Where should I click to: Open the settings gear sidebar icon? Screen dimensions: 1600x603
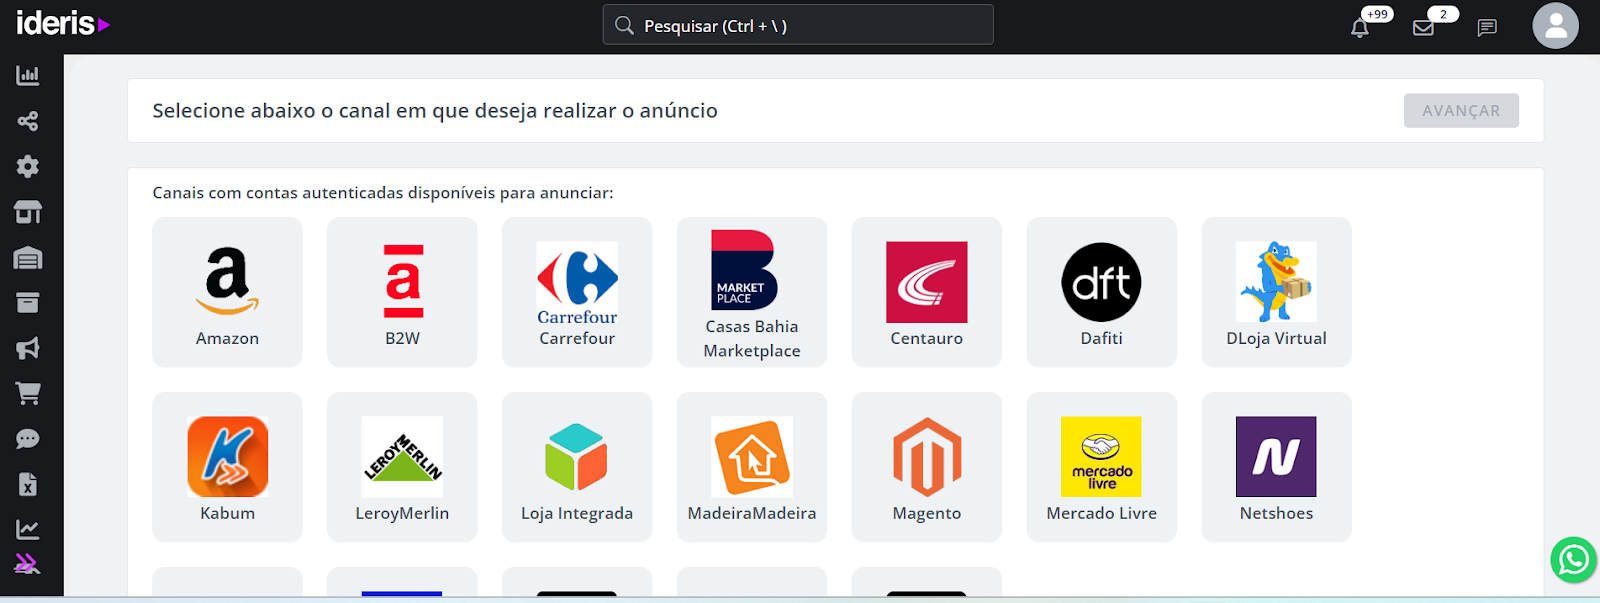click(28, 166)
